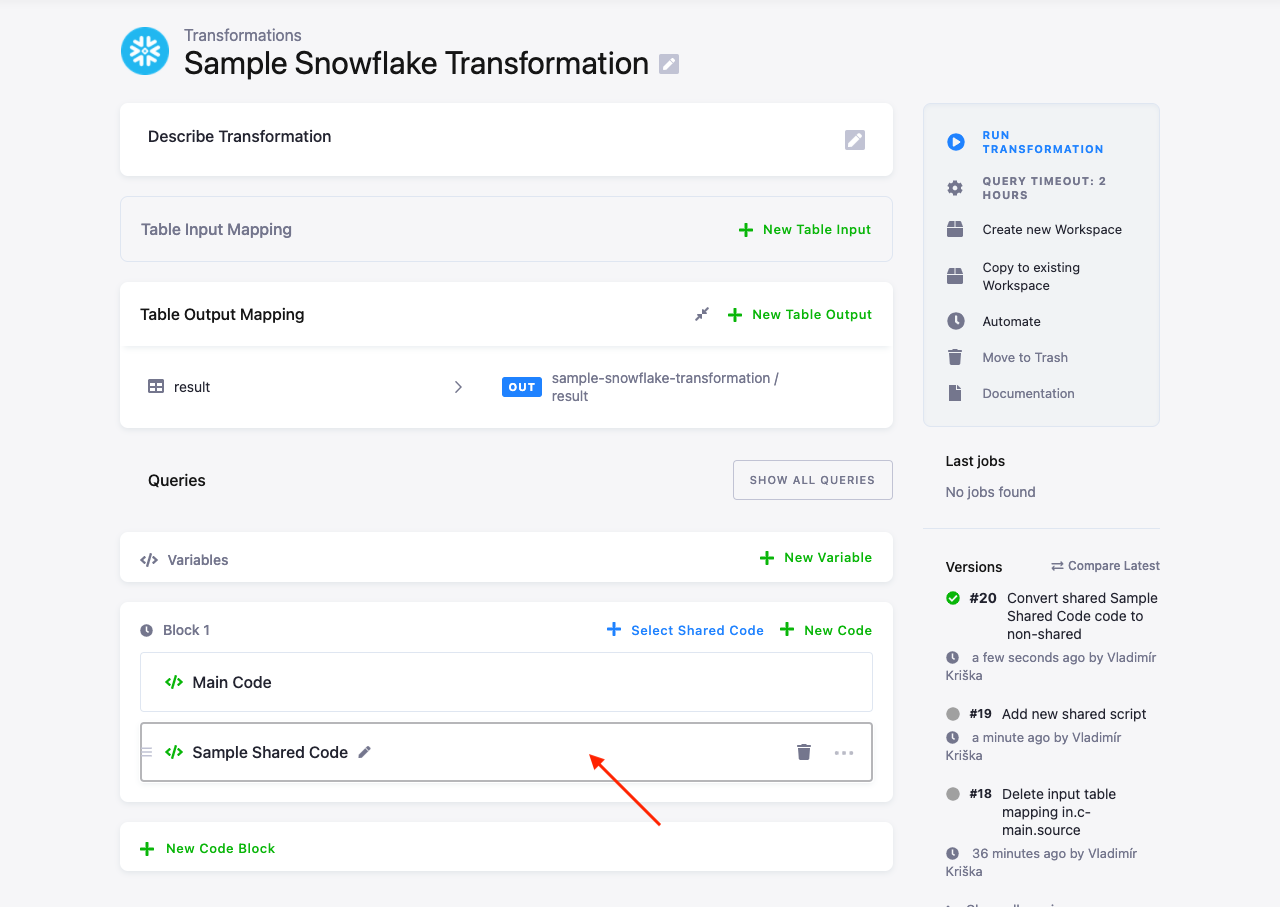Open the Sample Shared Code row
The image size is (1280, 907).
506,752
